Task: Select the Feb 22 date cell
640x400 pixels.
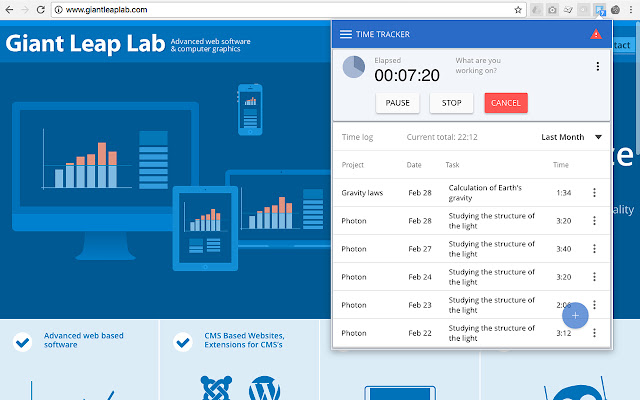Action: pyautogui.click(x=420, y=333)
